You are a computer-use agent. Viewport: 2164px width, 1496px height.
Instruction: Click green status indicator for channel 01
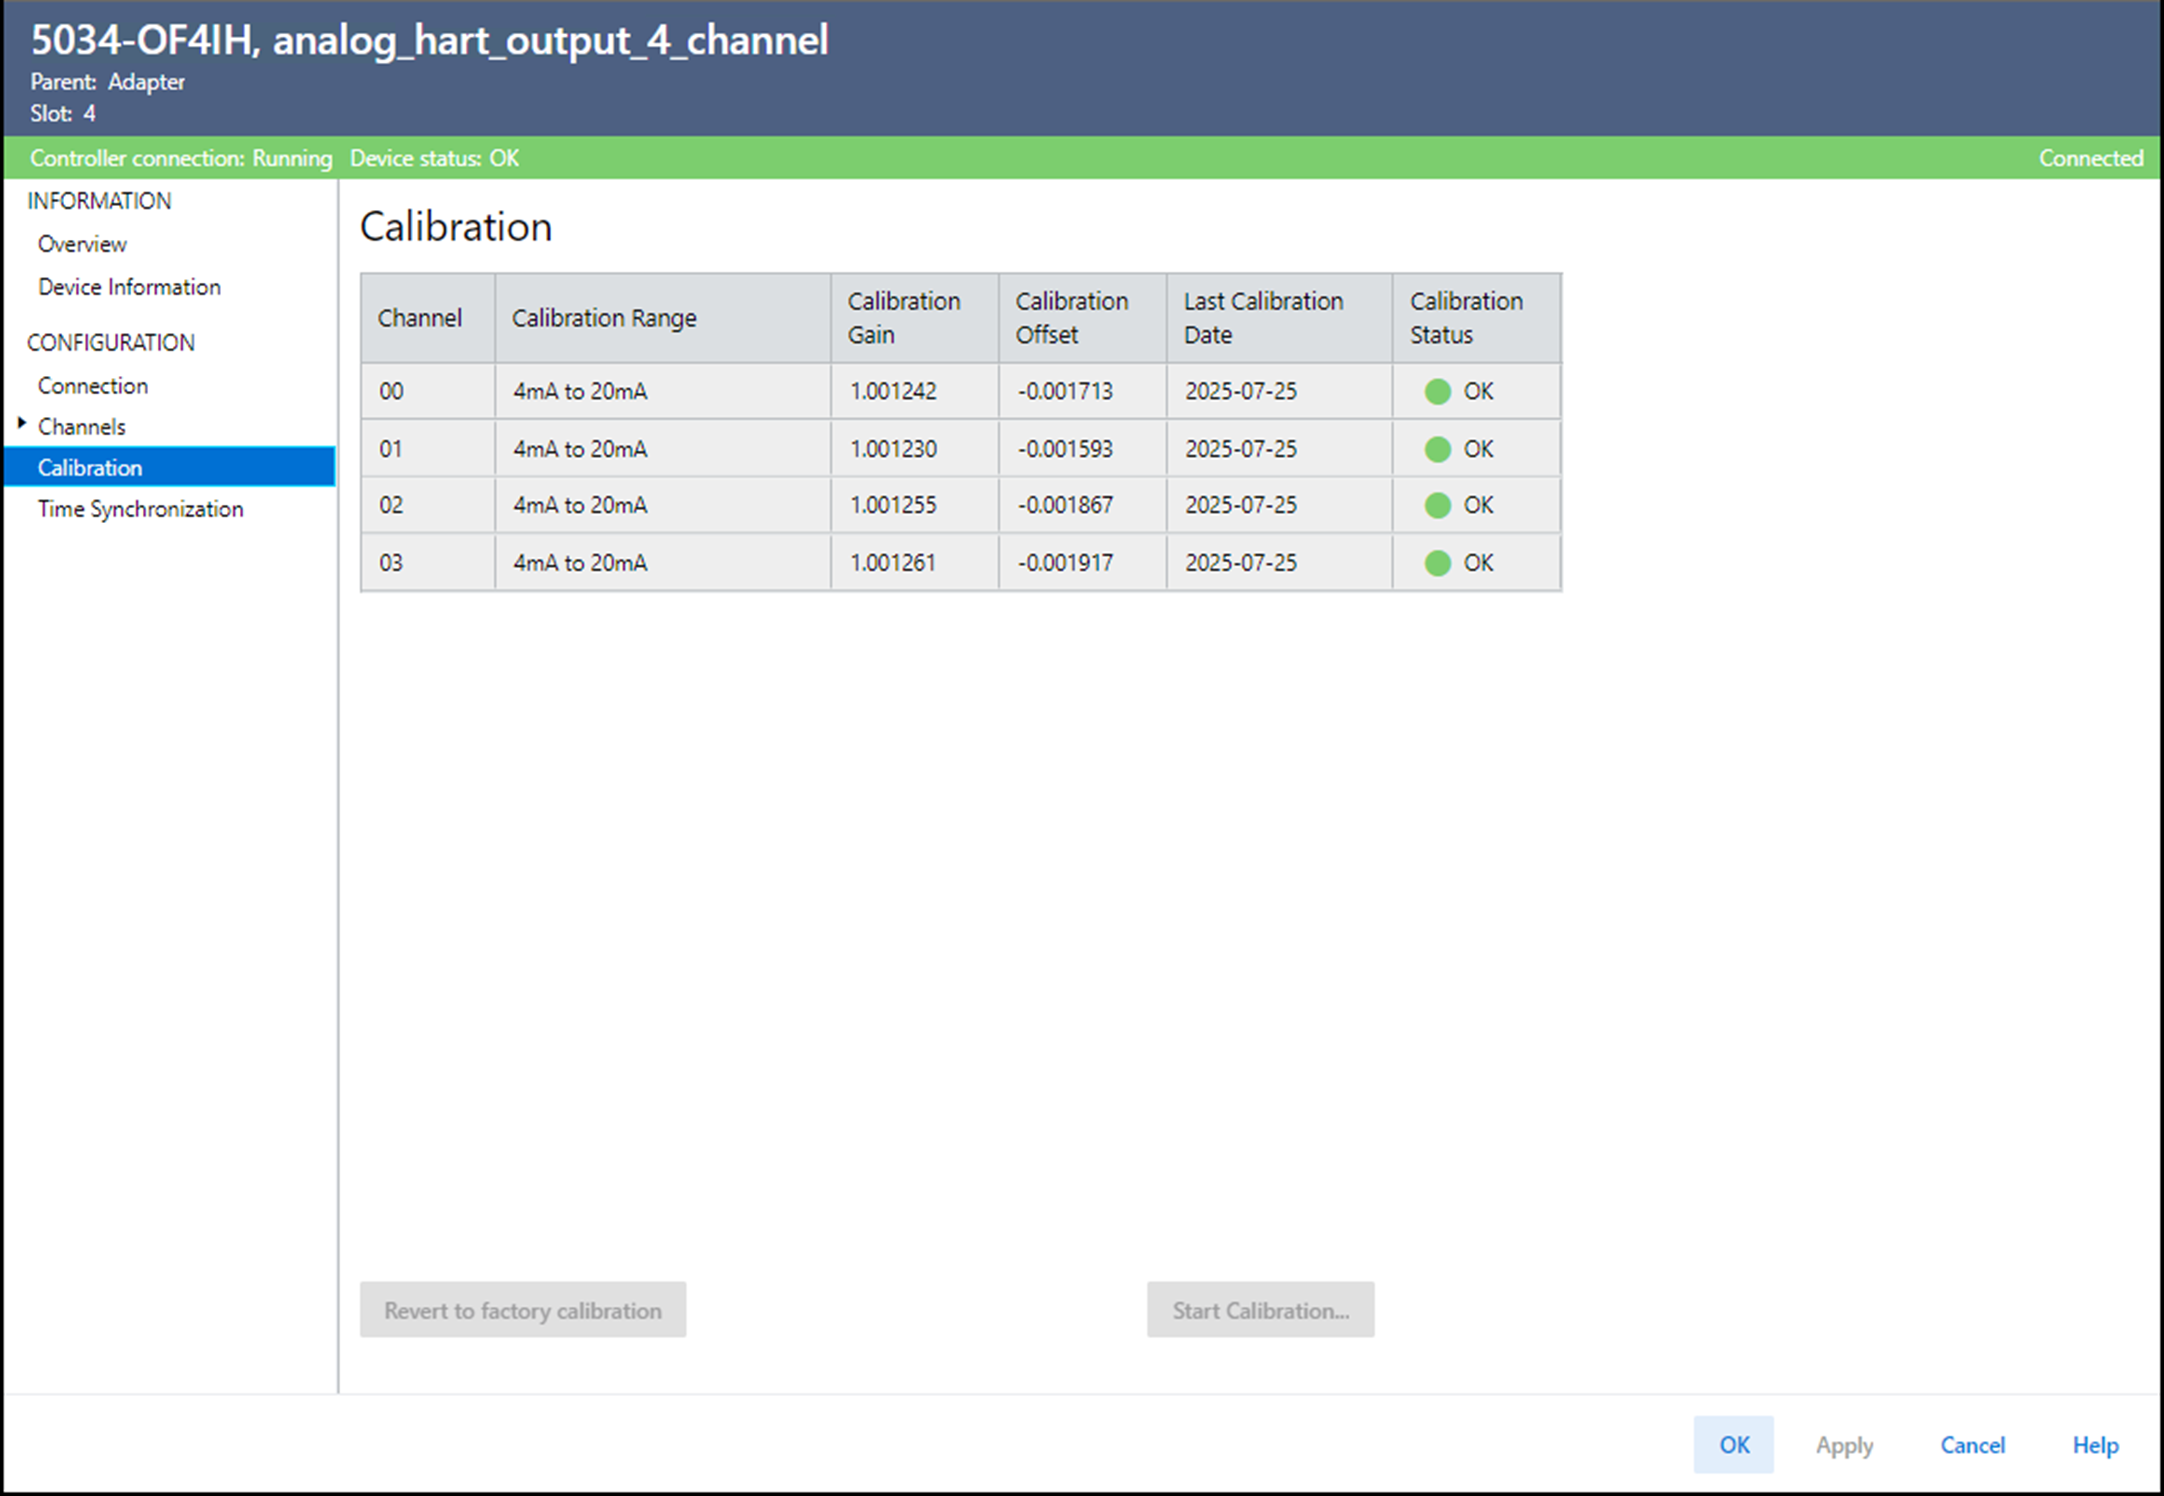click(1437, 449)
